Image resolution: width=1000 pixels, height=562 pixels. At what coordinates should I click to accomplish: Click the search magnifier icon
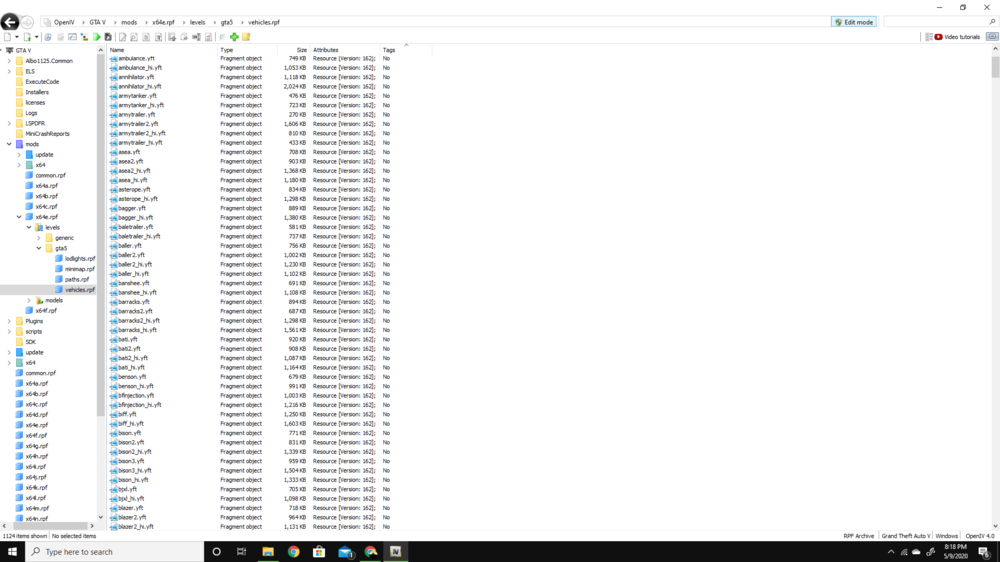point(992,22)
